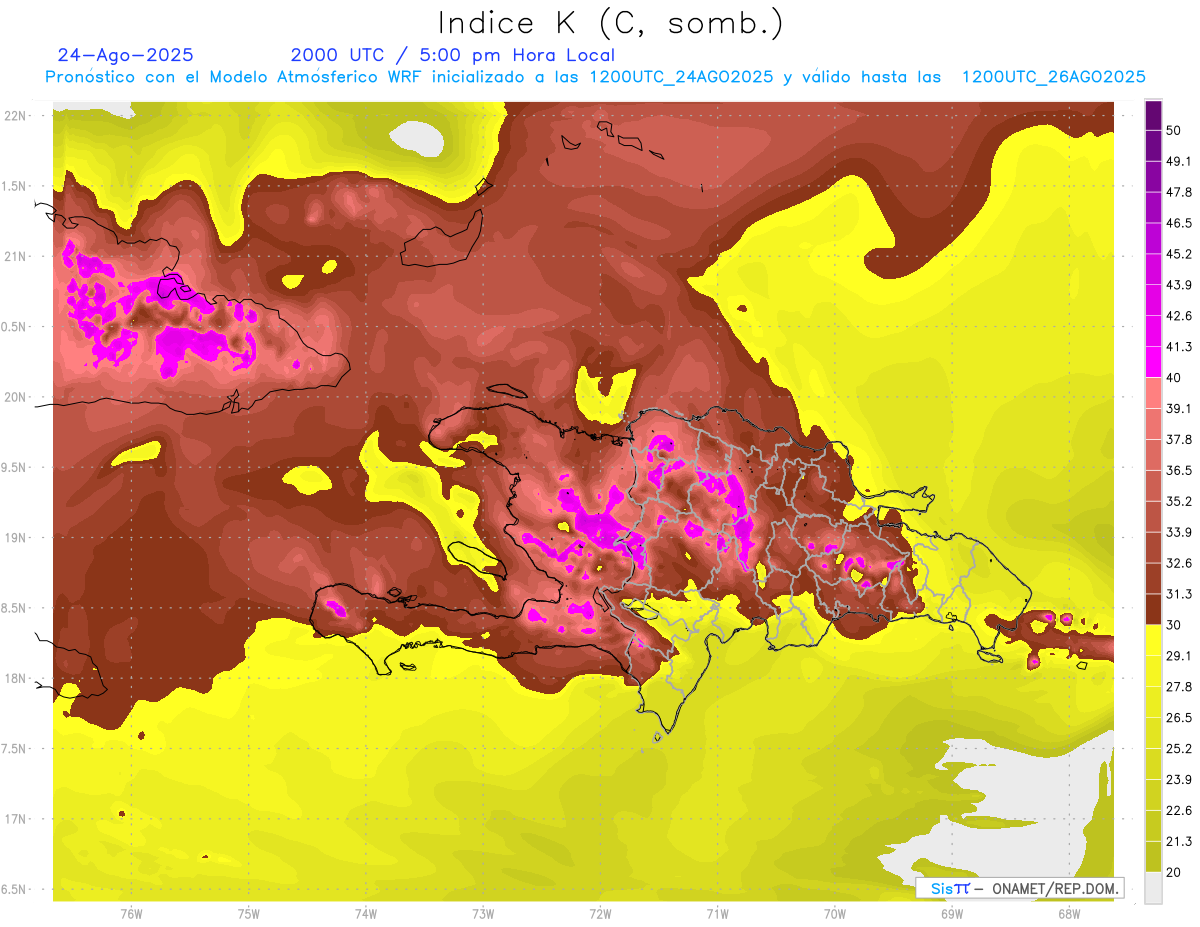Click the latitude axis label "22N"
1200x927 pixels.
click(15, 115)
